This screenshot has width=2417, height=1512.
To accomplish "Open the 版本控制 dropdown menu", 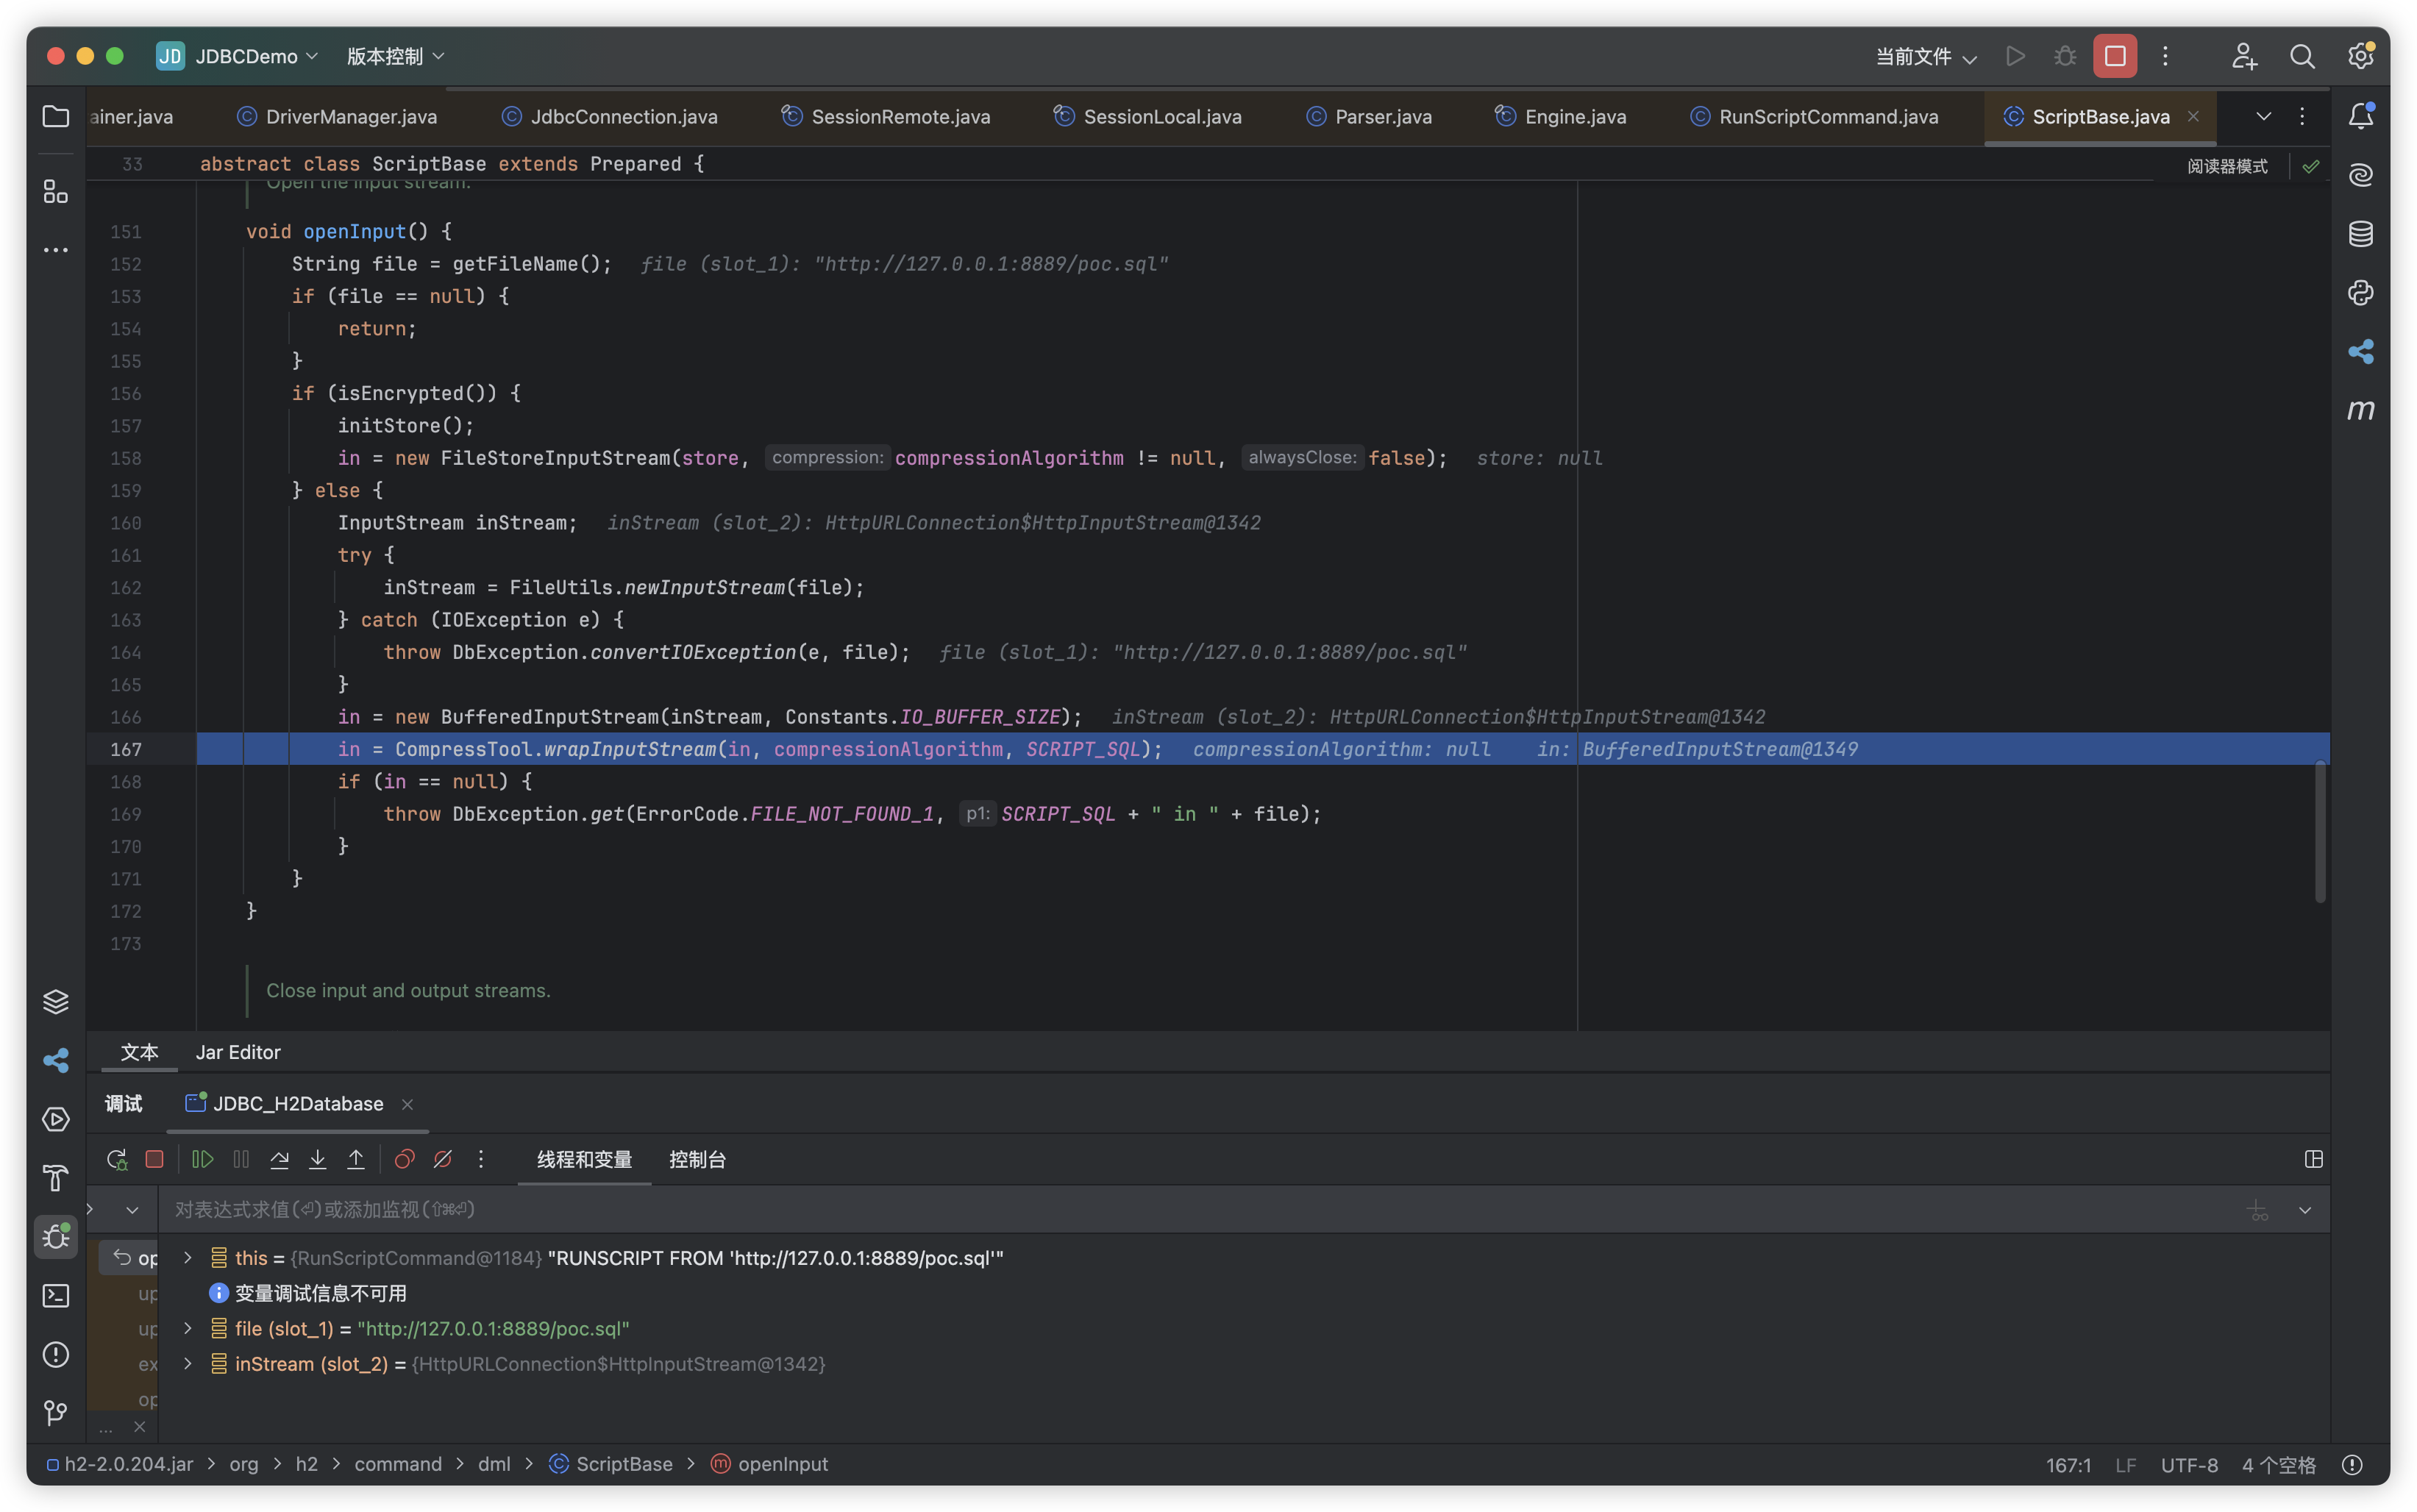I will (395, 56).
